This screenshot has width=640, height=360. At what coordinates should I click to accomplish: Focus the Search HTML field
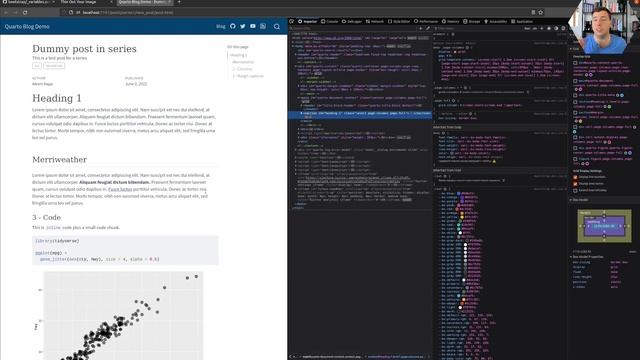pos(353,29)
